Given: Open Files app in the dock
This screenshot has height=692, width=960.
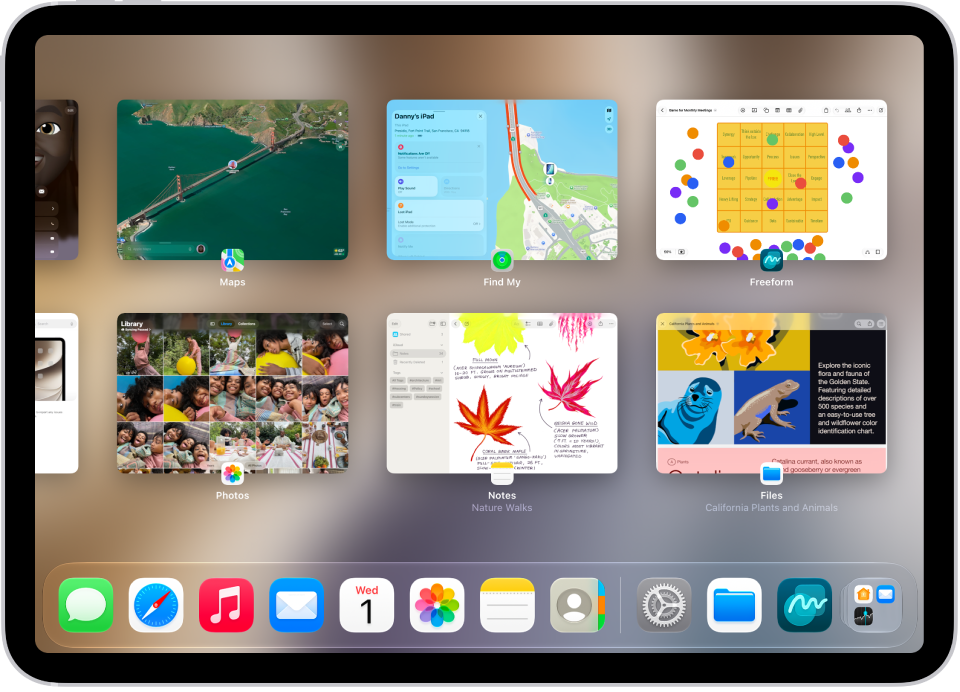Looking at the screenshot, I should [734, 605].
